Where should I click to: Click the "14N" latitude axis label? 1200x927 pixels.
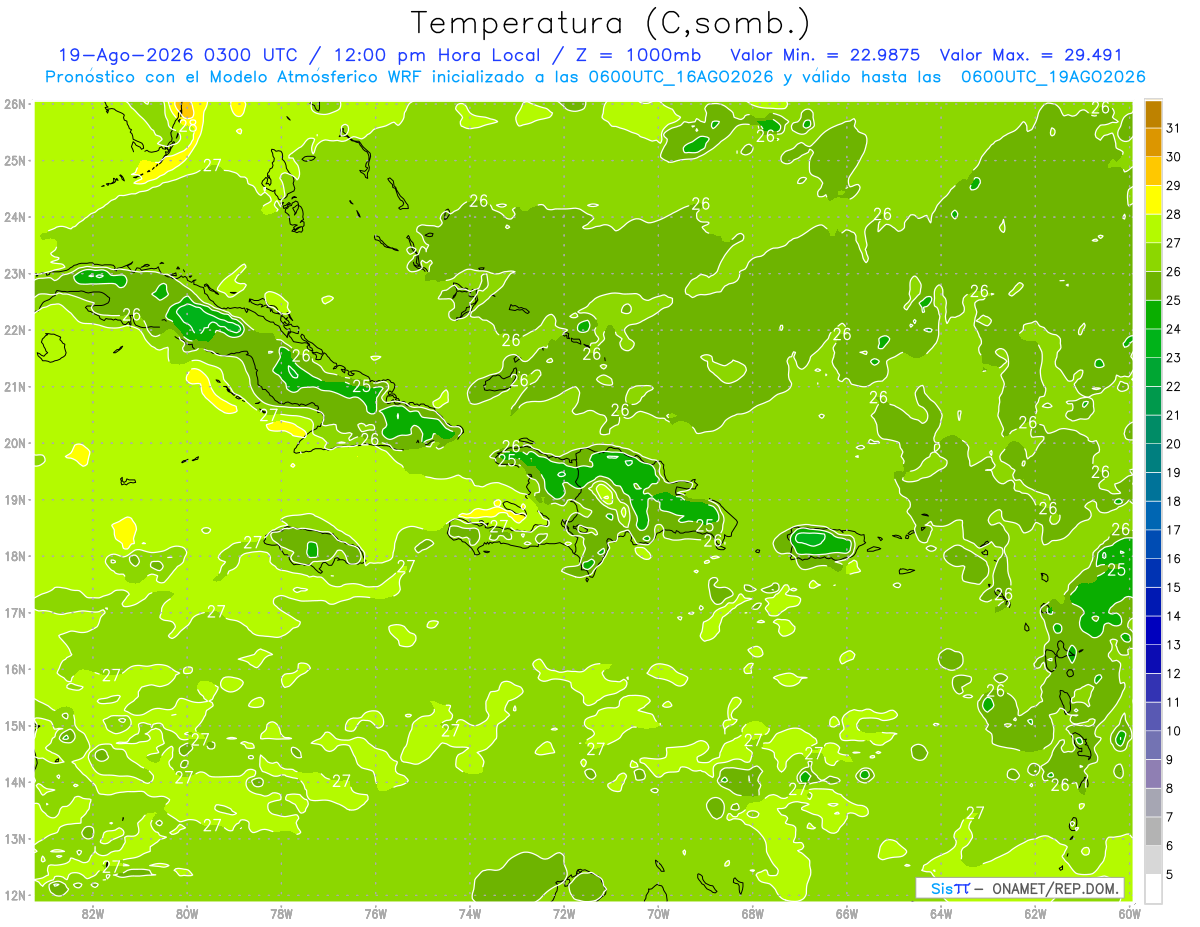click(x=14, y=782)
